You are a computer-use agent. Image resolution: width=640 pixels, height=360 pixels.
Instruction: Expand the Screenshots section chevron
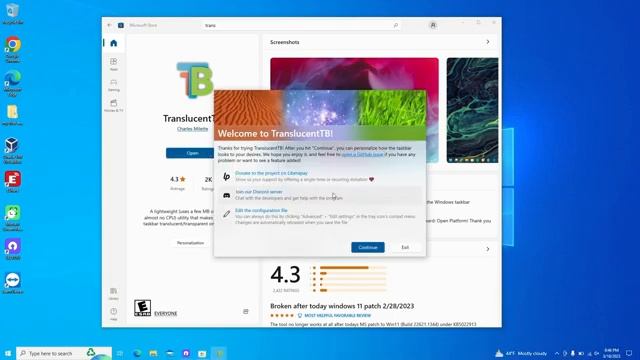[488, 42]
